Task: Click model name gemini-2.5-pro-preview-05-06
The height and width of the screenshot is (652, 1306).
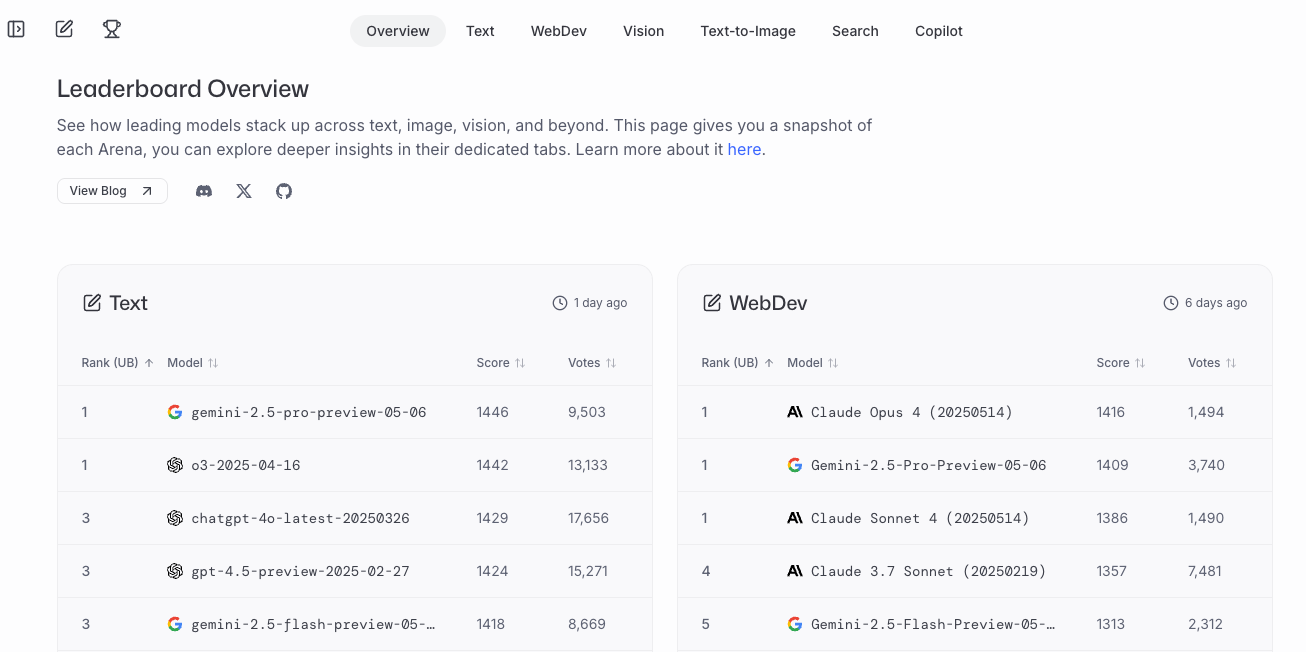Action: coord(309,412)
